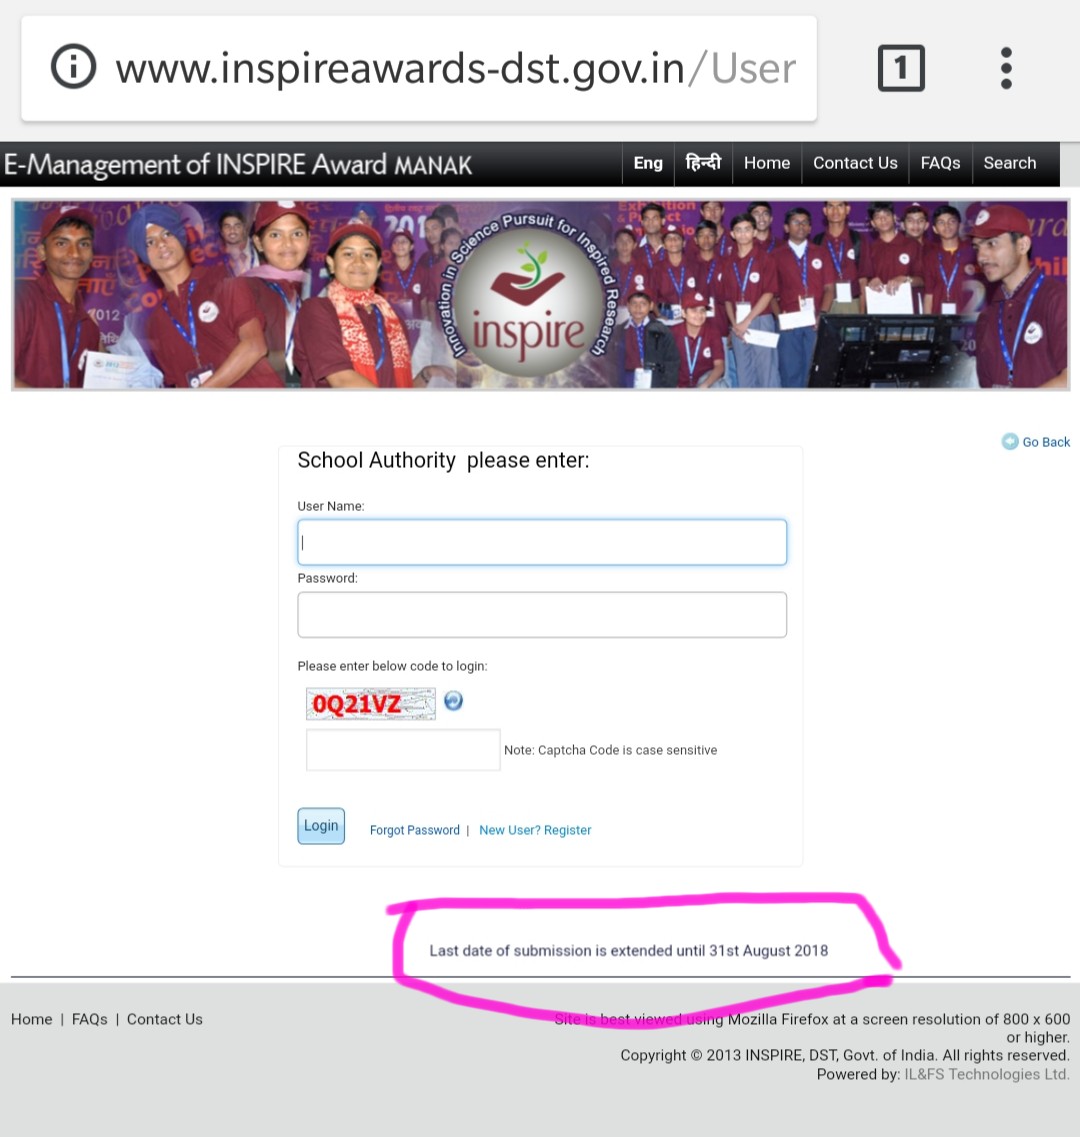The height and width of the screenshot is (1137, 1080).
Task: Open Search in top navigation bar
Action: (x=1010, y=163)
